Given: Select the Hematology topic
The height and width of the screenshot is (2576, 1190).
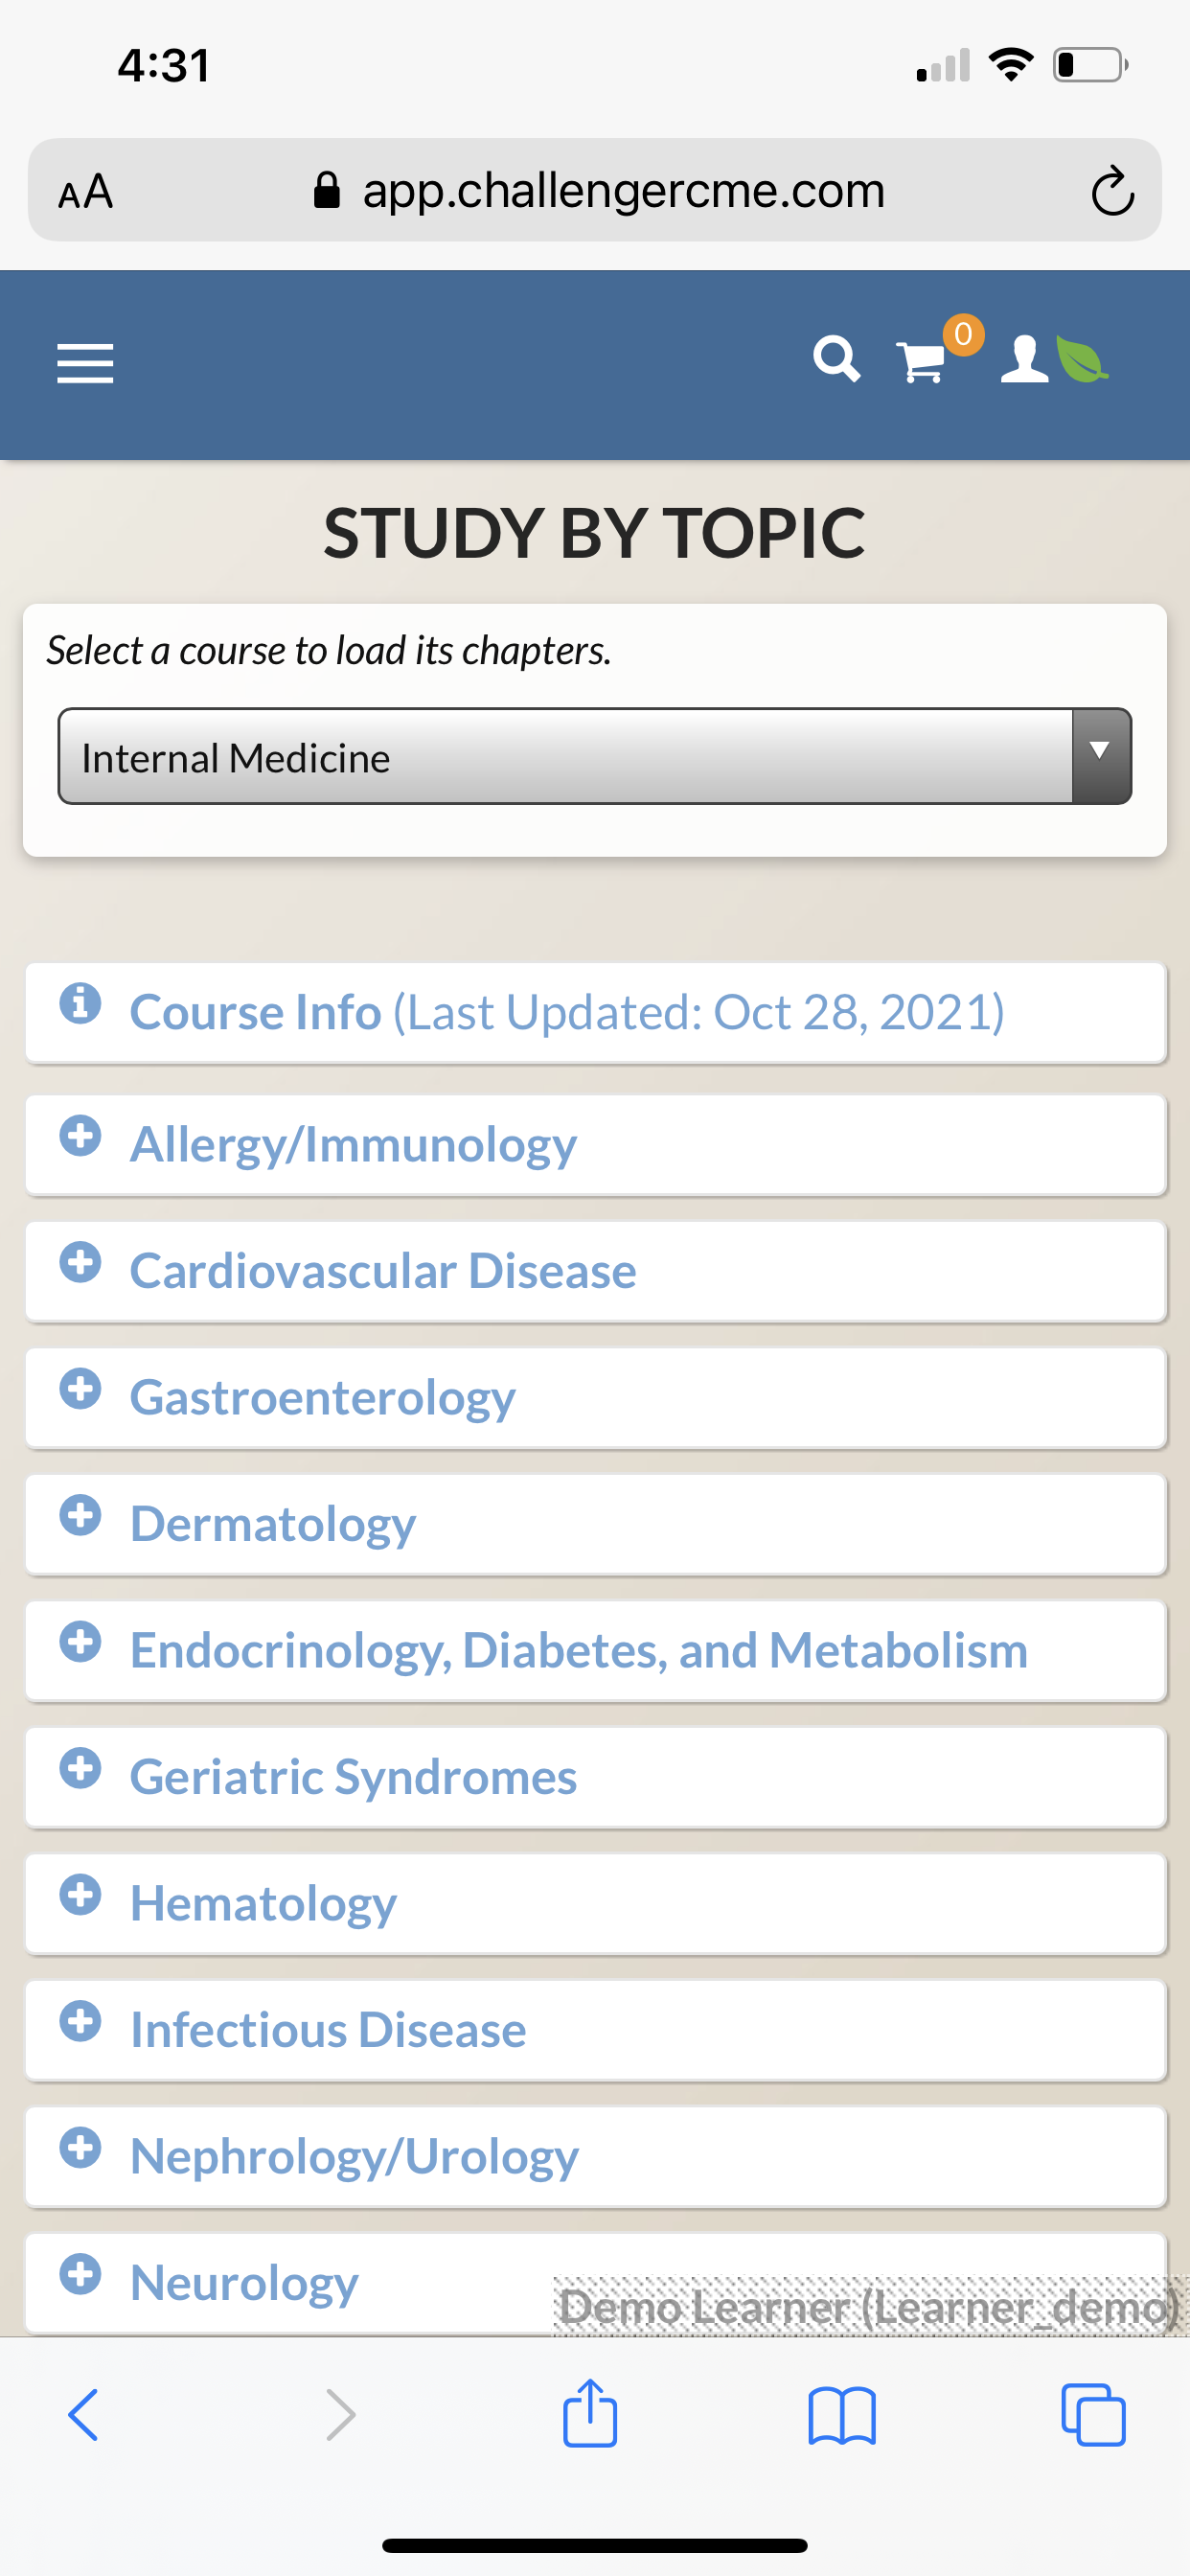Looking at the screenshot, I should pos(596,1904).
